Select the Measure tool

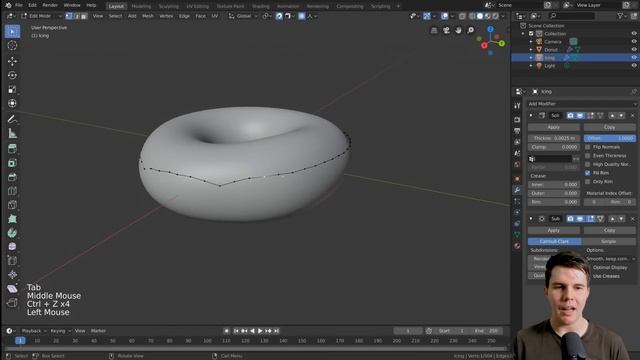[12, 133]
